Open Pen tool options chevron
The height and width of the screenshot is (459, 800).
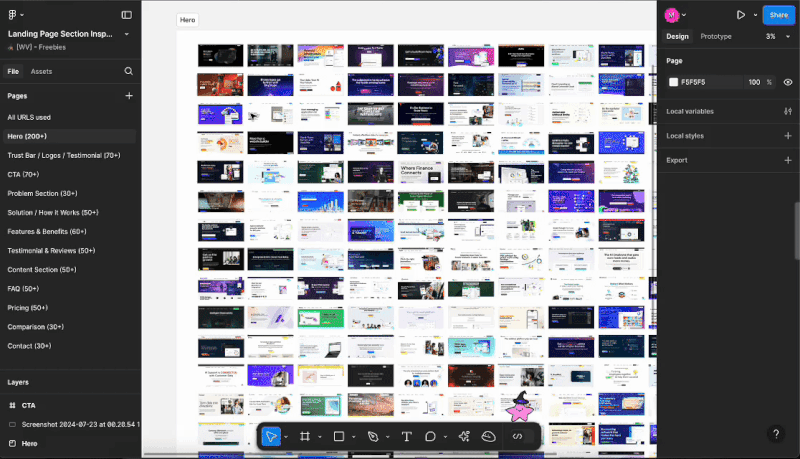(x=388, y=437)
